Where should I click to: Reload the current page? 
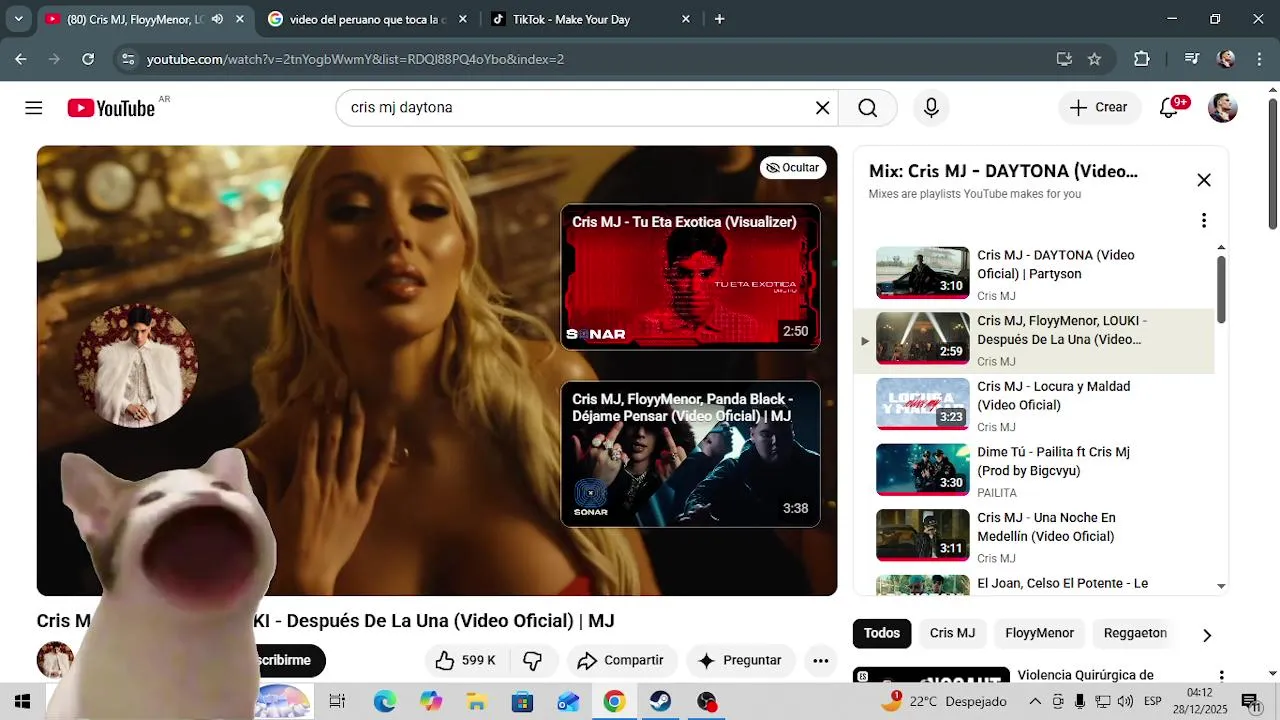(x=88, y=59)
